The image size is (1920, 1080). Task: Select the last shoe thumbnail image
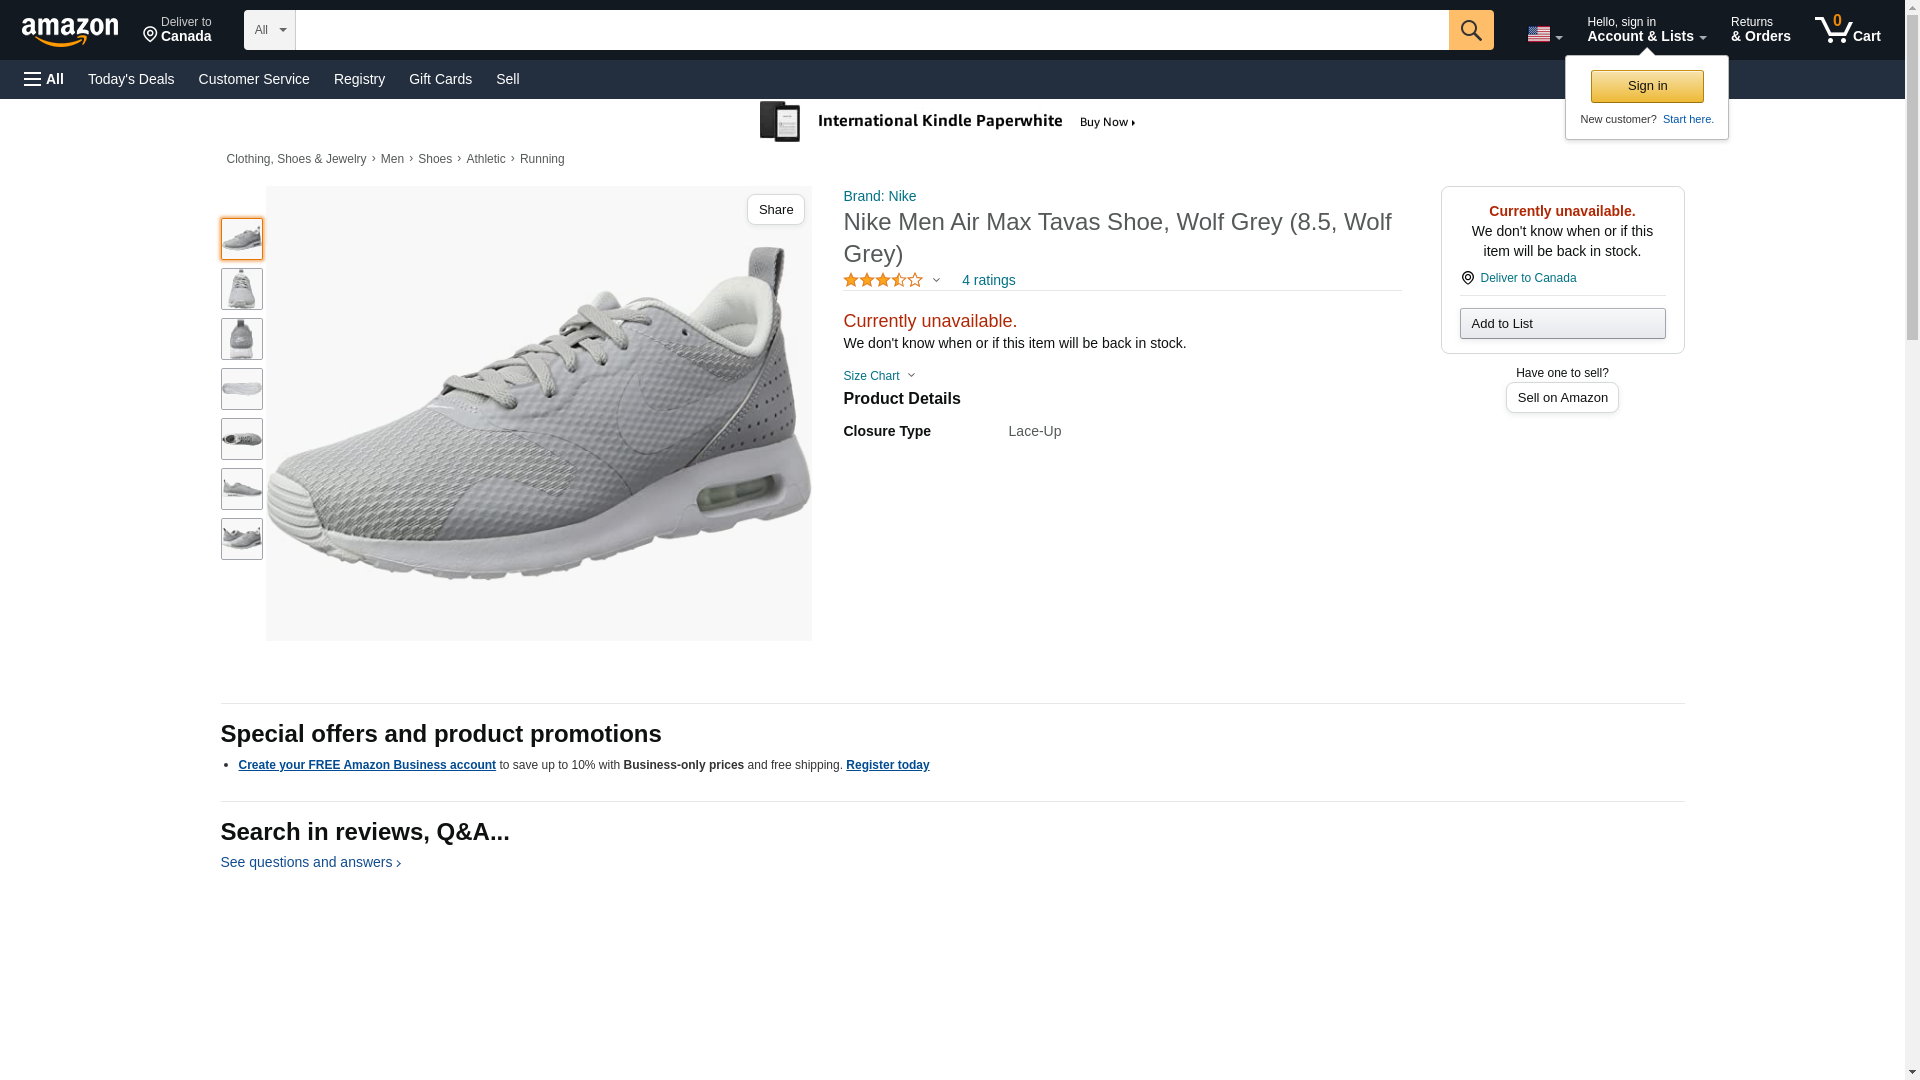[x=241, y=539]
